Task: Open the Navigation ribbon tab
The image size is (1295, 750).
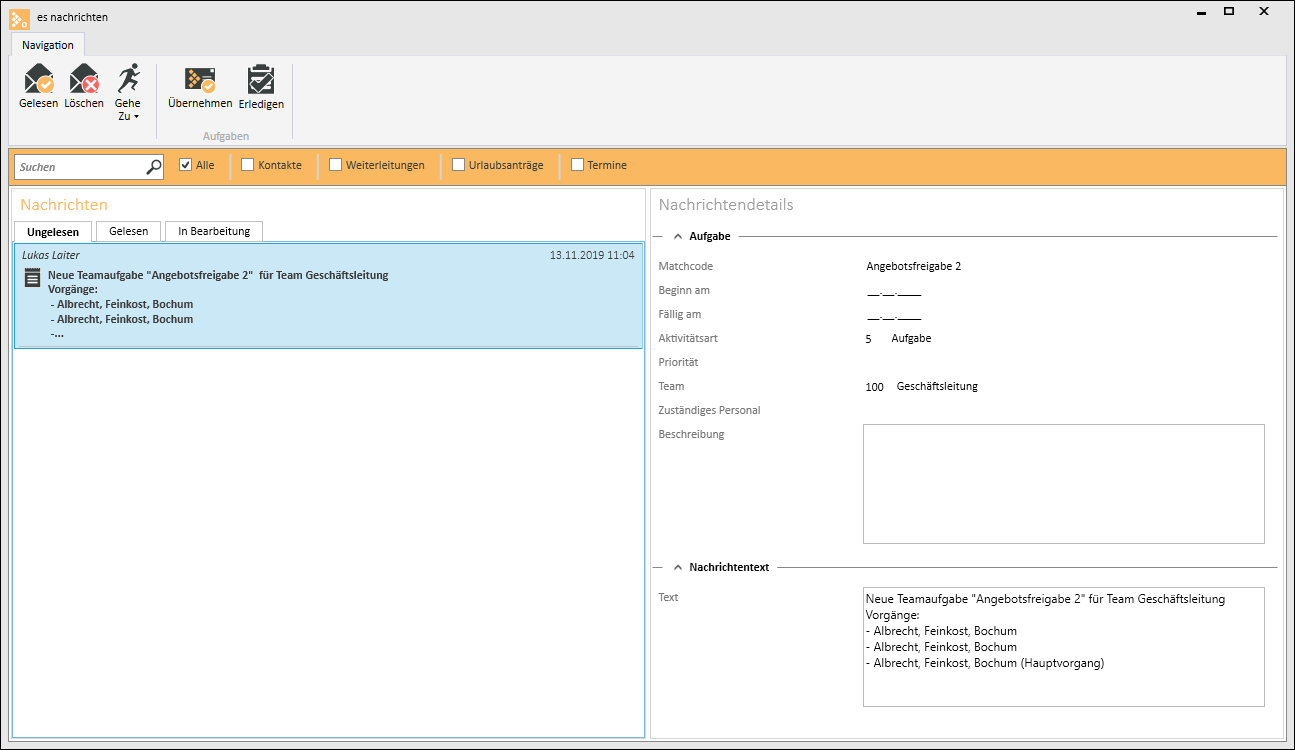Action: (x=48, y=45)
